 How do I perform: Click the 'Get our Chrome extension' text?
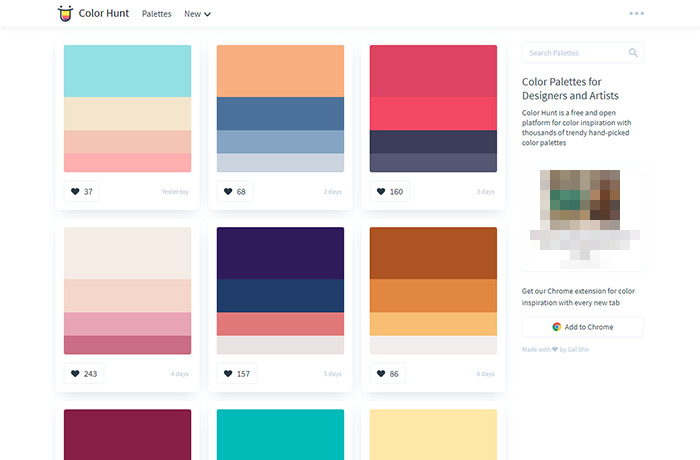point(578,297)
